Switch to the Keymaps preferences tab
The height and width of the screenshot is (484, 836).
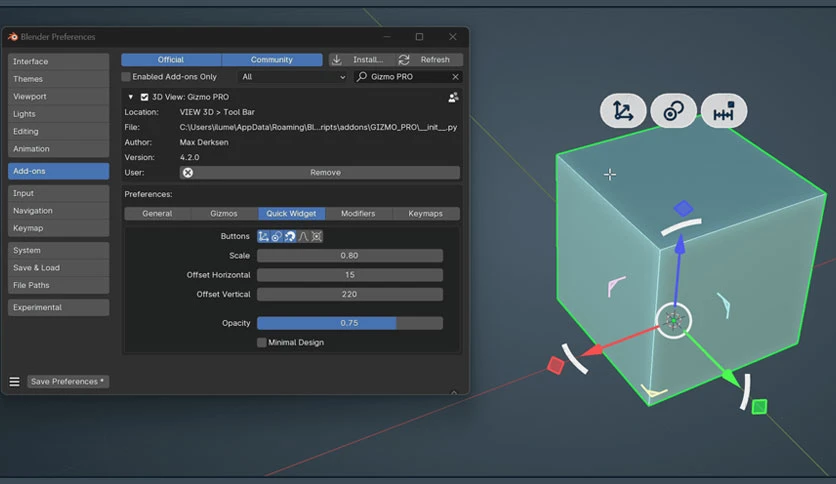point(425,214)
